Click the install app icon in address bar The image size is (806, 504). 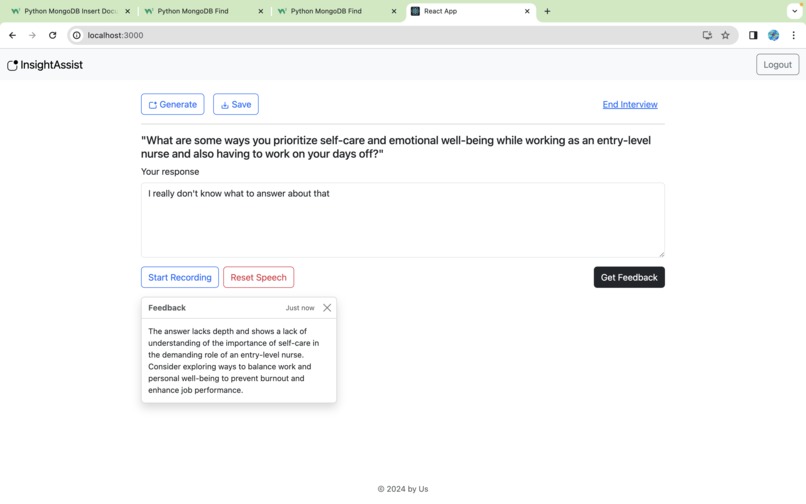point(707,35)
